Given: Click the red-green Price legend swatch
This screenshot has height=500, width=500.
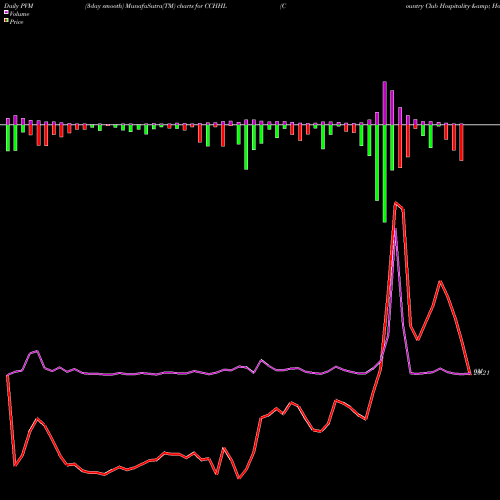Looking at the screenshot, I should coord(6,21).
